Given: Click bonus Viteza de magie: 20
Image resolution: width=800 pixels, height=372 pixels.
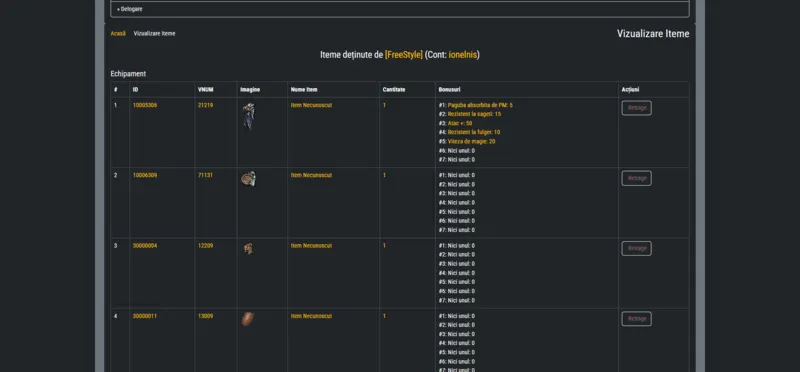Looking at the screenshot, I should coord(471,141).
